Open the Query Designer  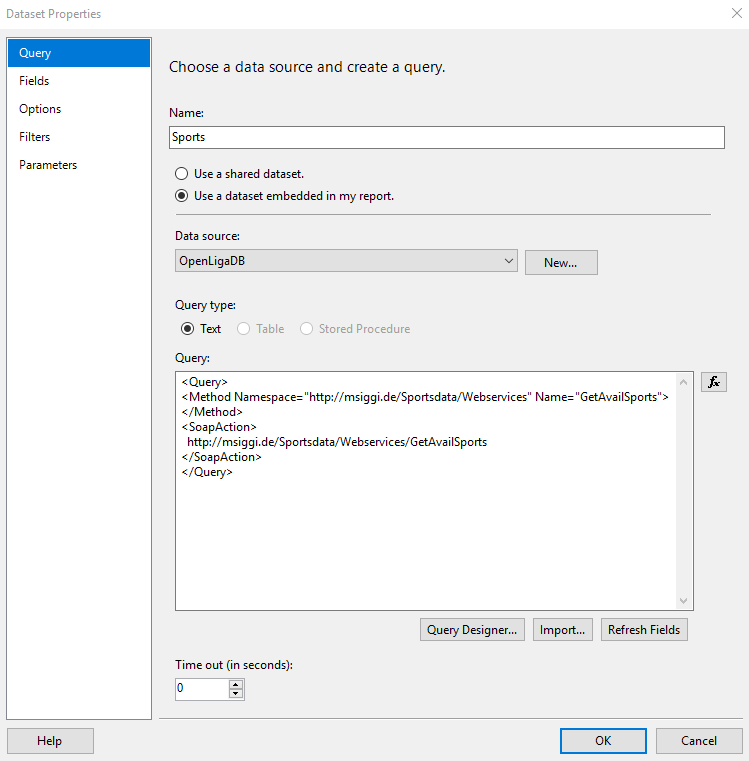point(472,630)
